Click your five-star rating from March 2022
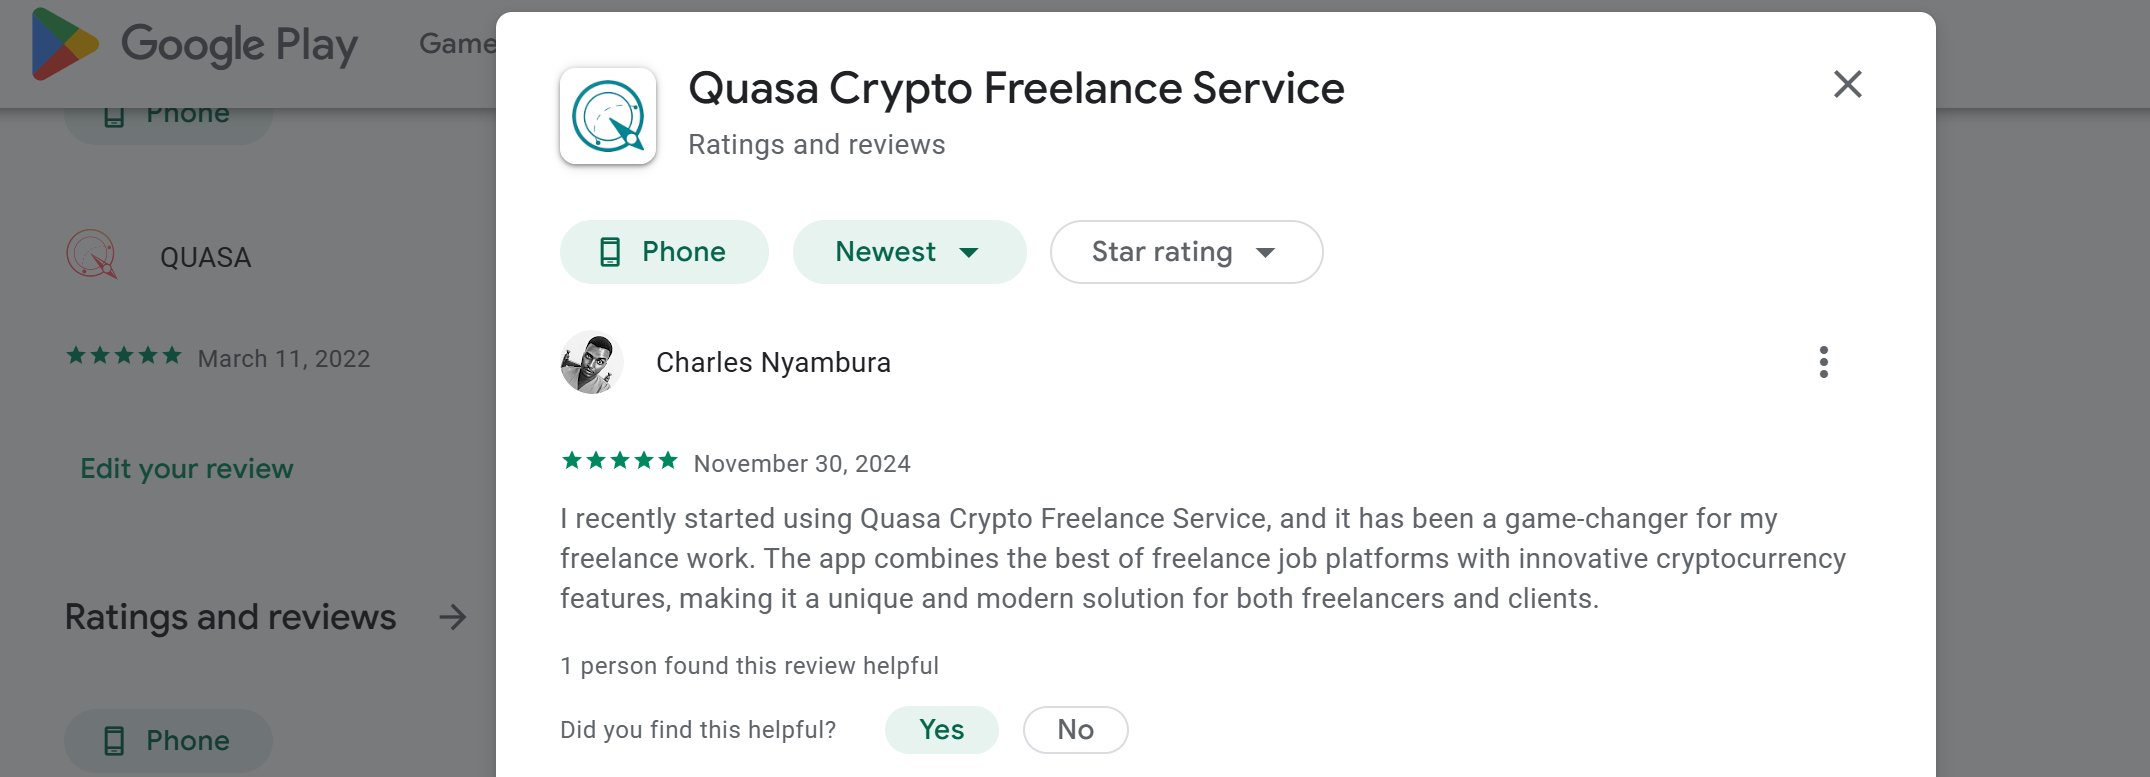This screenshot has height=777, width=2150. tap(124, 355)
